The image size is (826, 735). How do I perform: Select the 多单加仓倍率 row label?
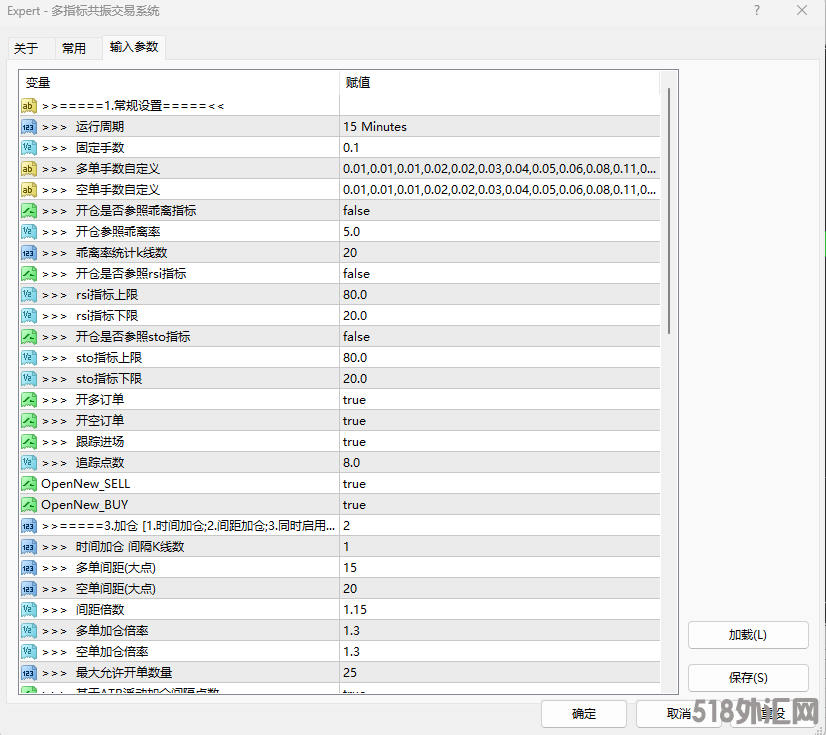112,631
